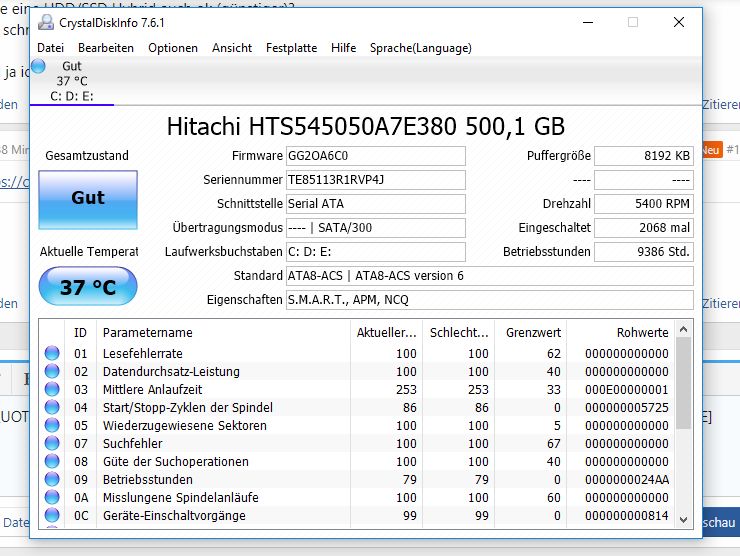Click status orb for Wiederzugewiesene Sektoren row
This screenshot has width=740, height=556.
point(52,425)
